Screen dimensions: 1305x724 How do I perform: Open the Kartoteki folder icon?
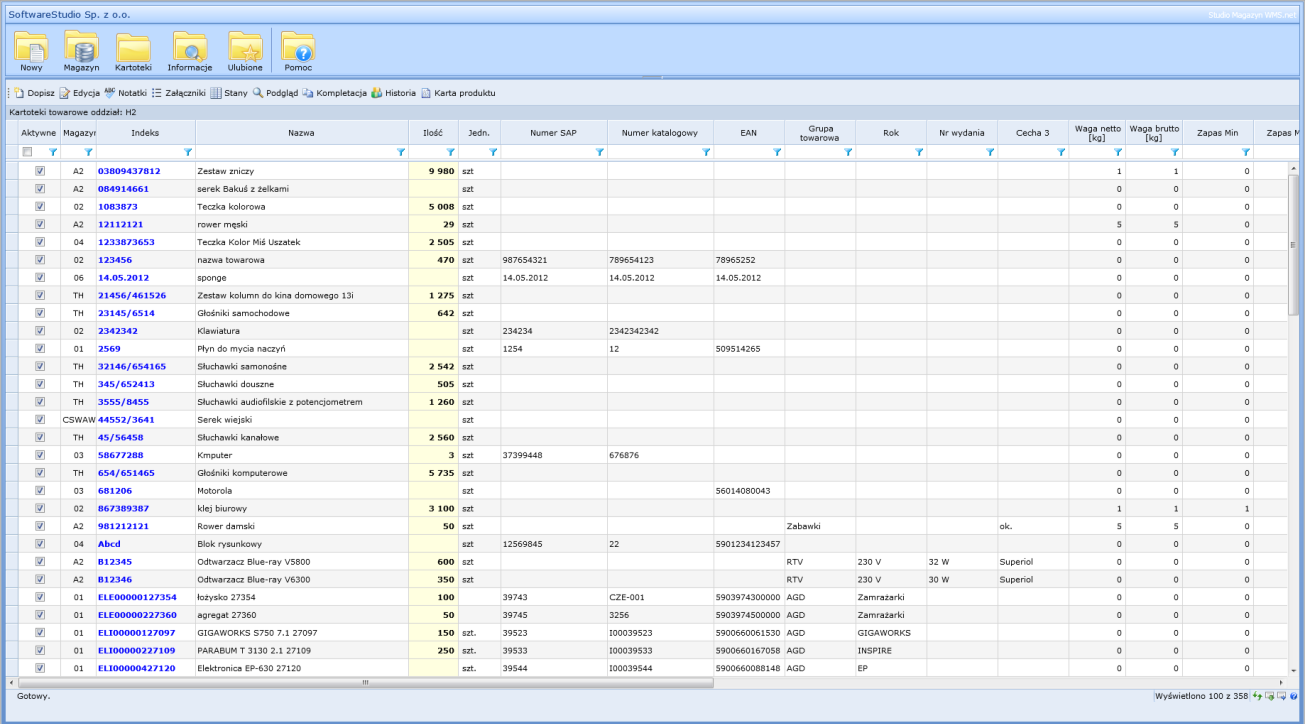coord(133,51)
